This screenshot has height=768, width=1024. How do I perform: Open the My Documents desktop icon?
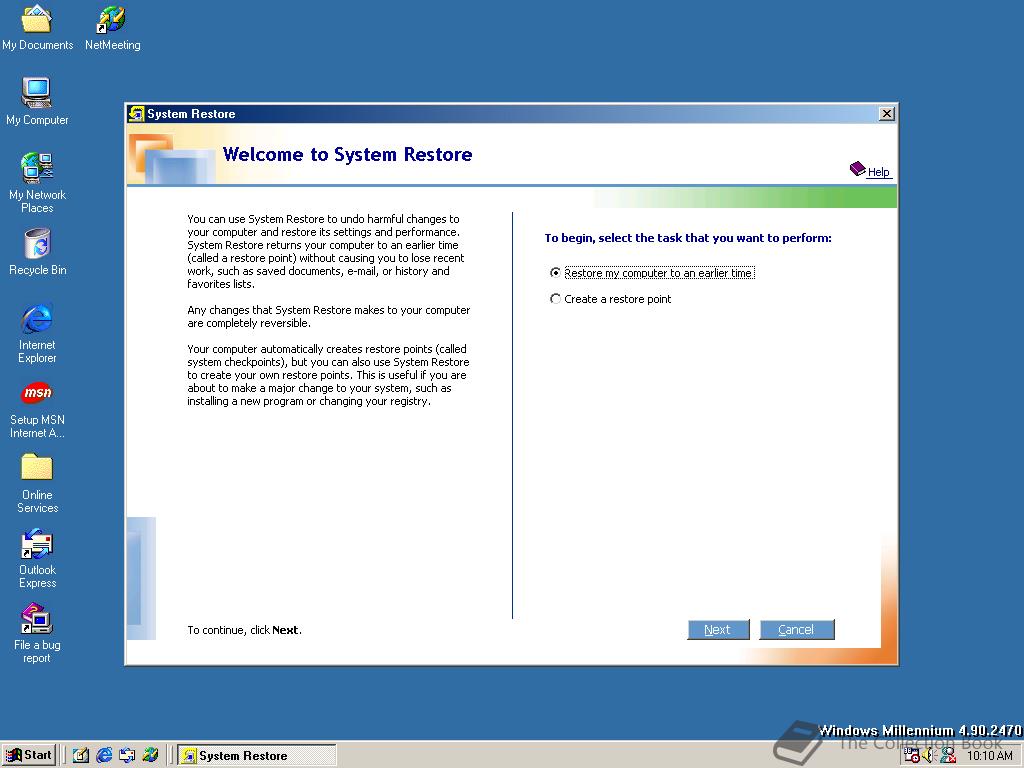point(37,27)
